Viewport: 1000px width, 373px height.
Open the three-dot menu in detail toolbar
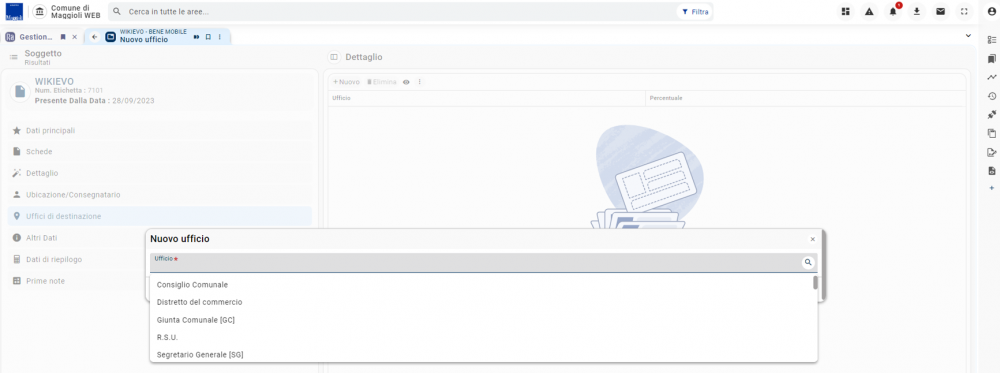pos(419,82)
